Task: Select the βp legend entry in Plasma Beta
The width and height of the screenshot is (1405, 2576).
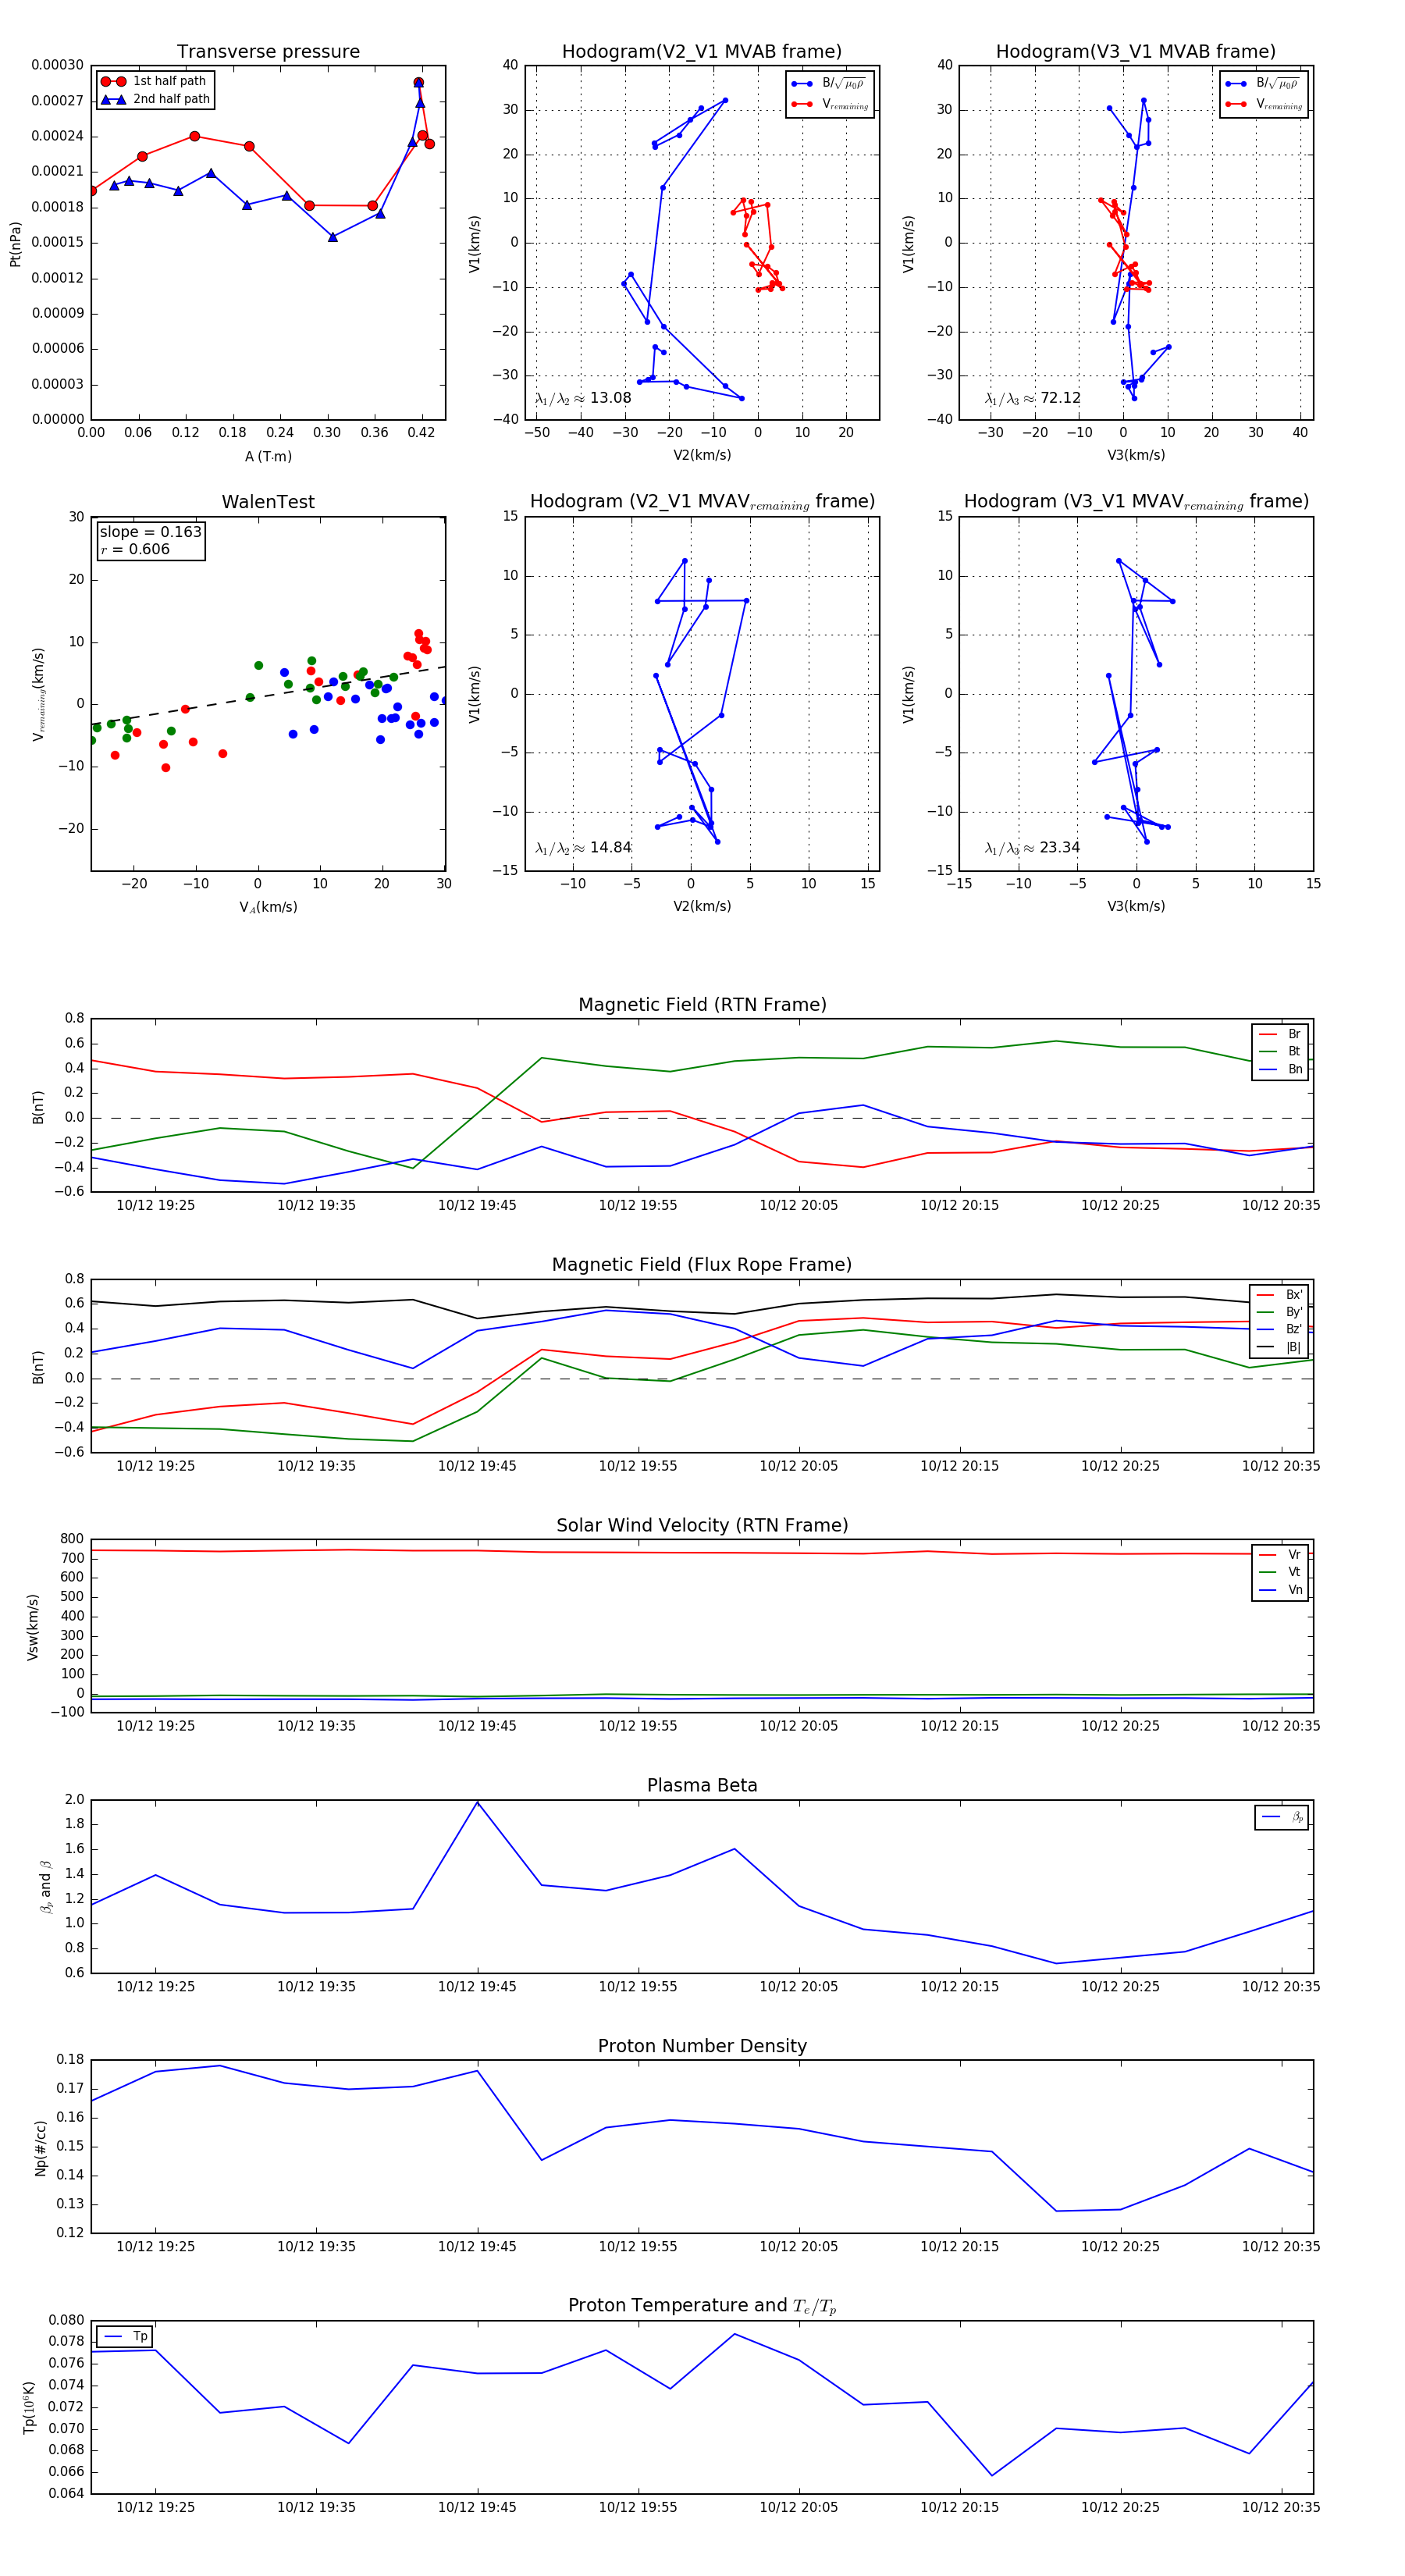Action: [x=1283, y=1817]
